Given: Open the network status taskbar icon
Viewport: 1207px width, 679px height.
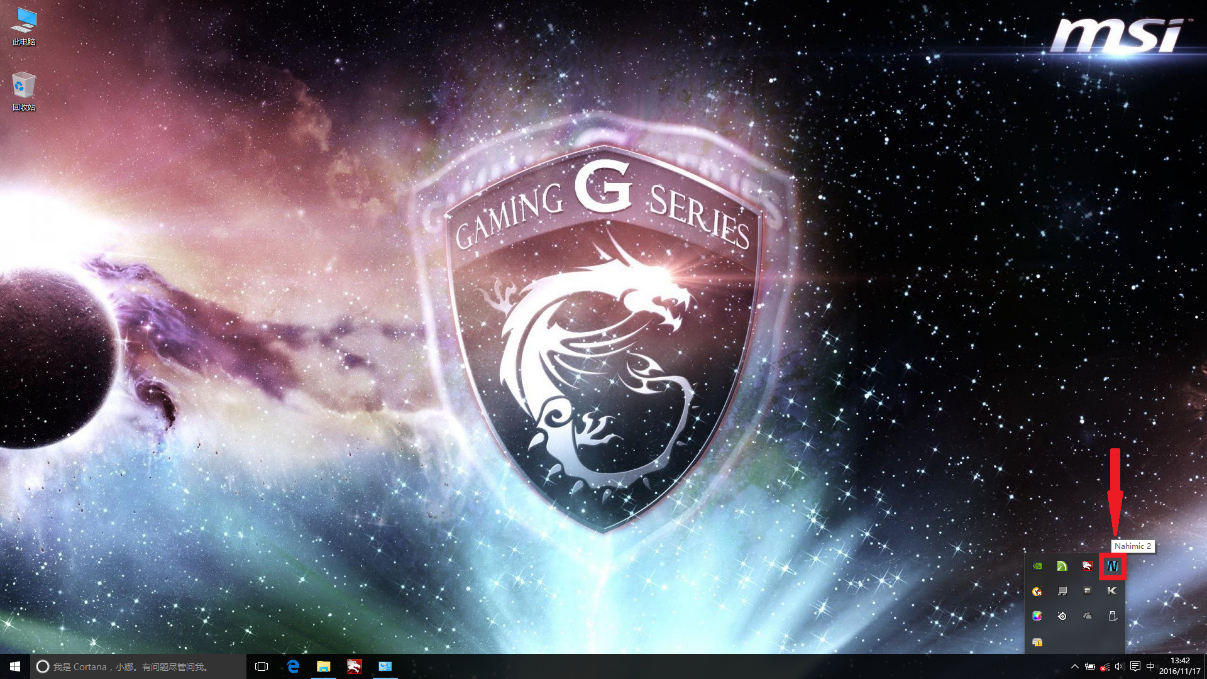Looking at the screenshot, I should pos(1105,667).
